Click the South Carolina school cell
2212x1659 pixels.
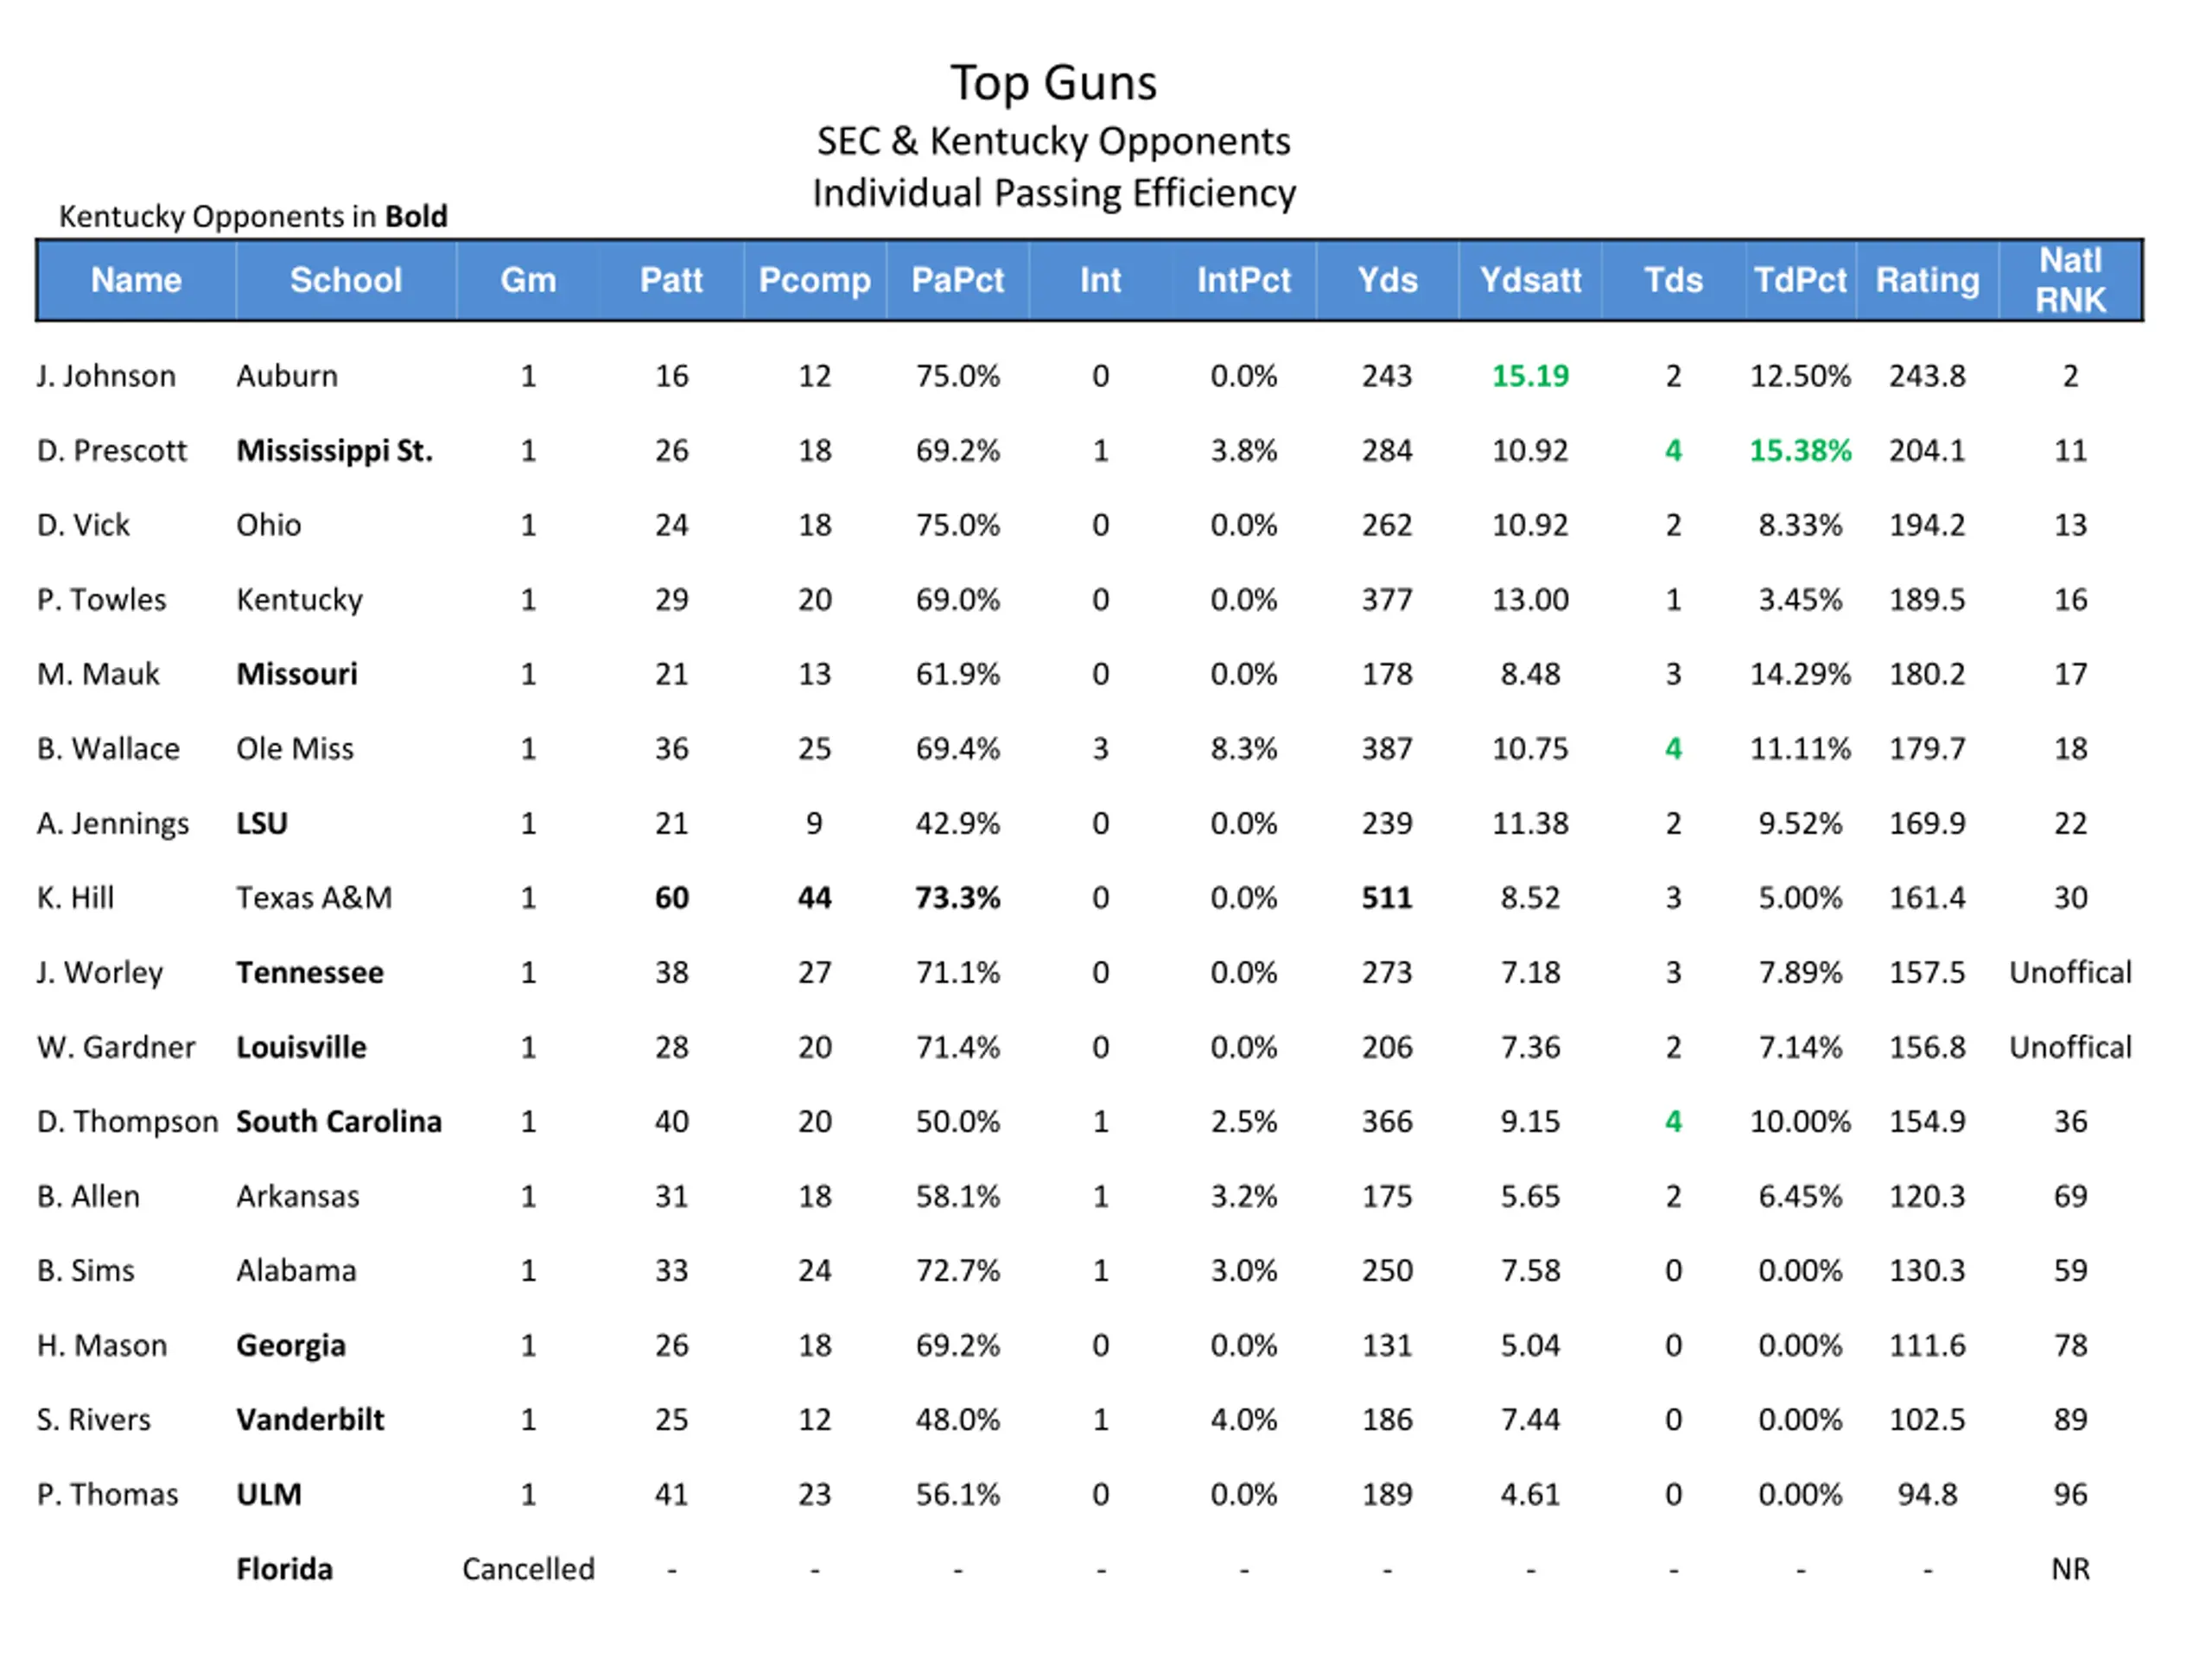(x=338, y=1122)
